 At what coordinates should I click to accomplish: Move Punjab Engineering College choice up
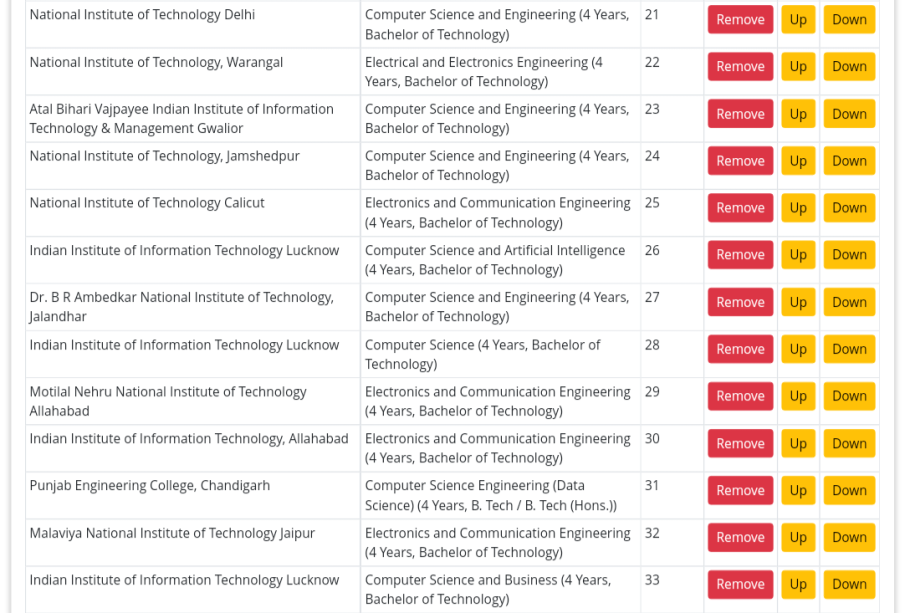pos(798,490)
